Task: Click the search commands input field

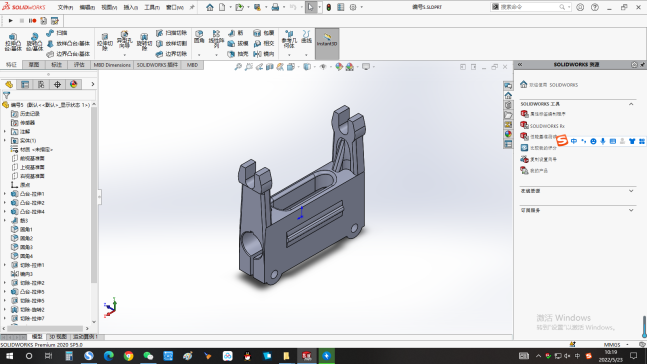Action: (529, 7)
